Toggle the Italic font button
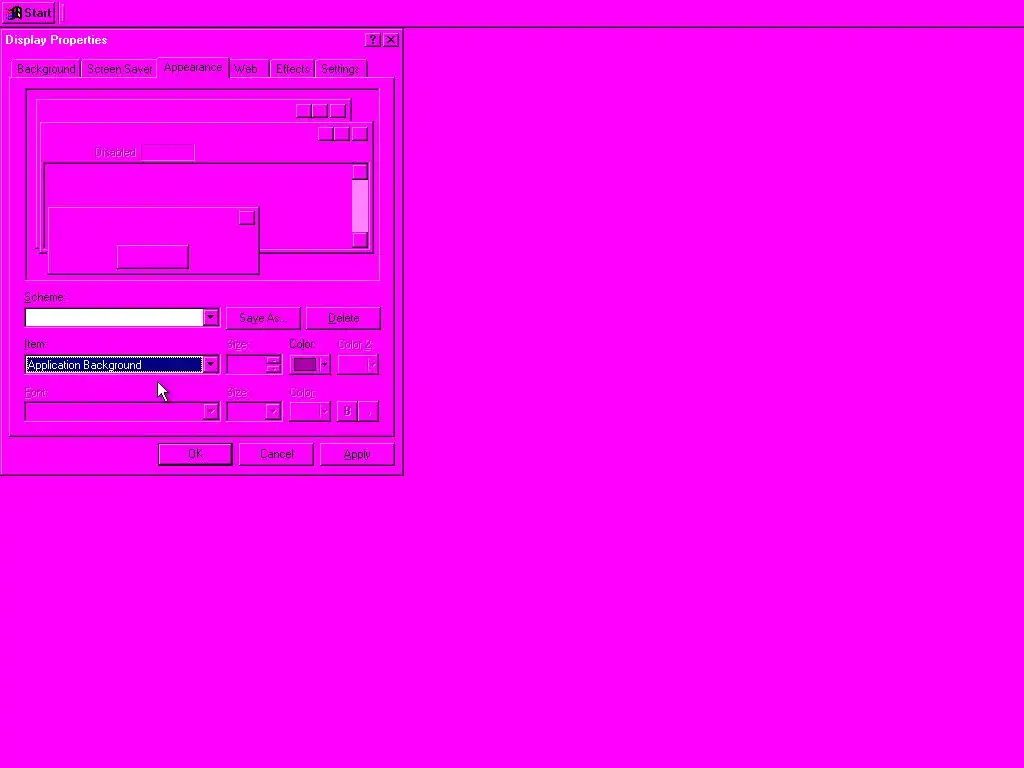 (369, 411)
